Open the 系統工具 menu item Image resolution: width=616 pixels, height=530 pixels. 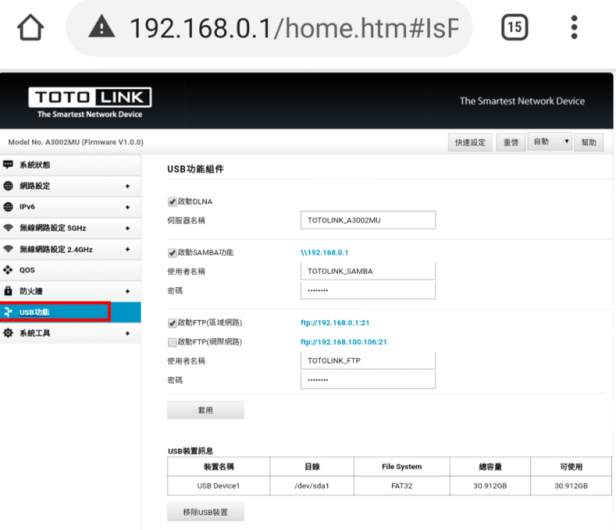70,333
